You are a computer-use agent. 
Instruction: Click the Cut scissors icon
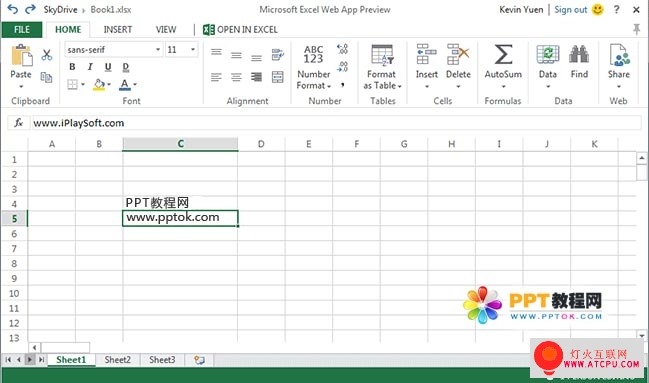(x=46, y=55)
